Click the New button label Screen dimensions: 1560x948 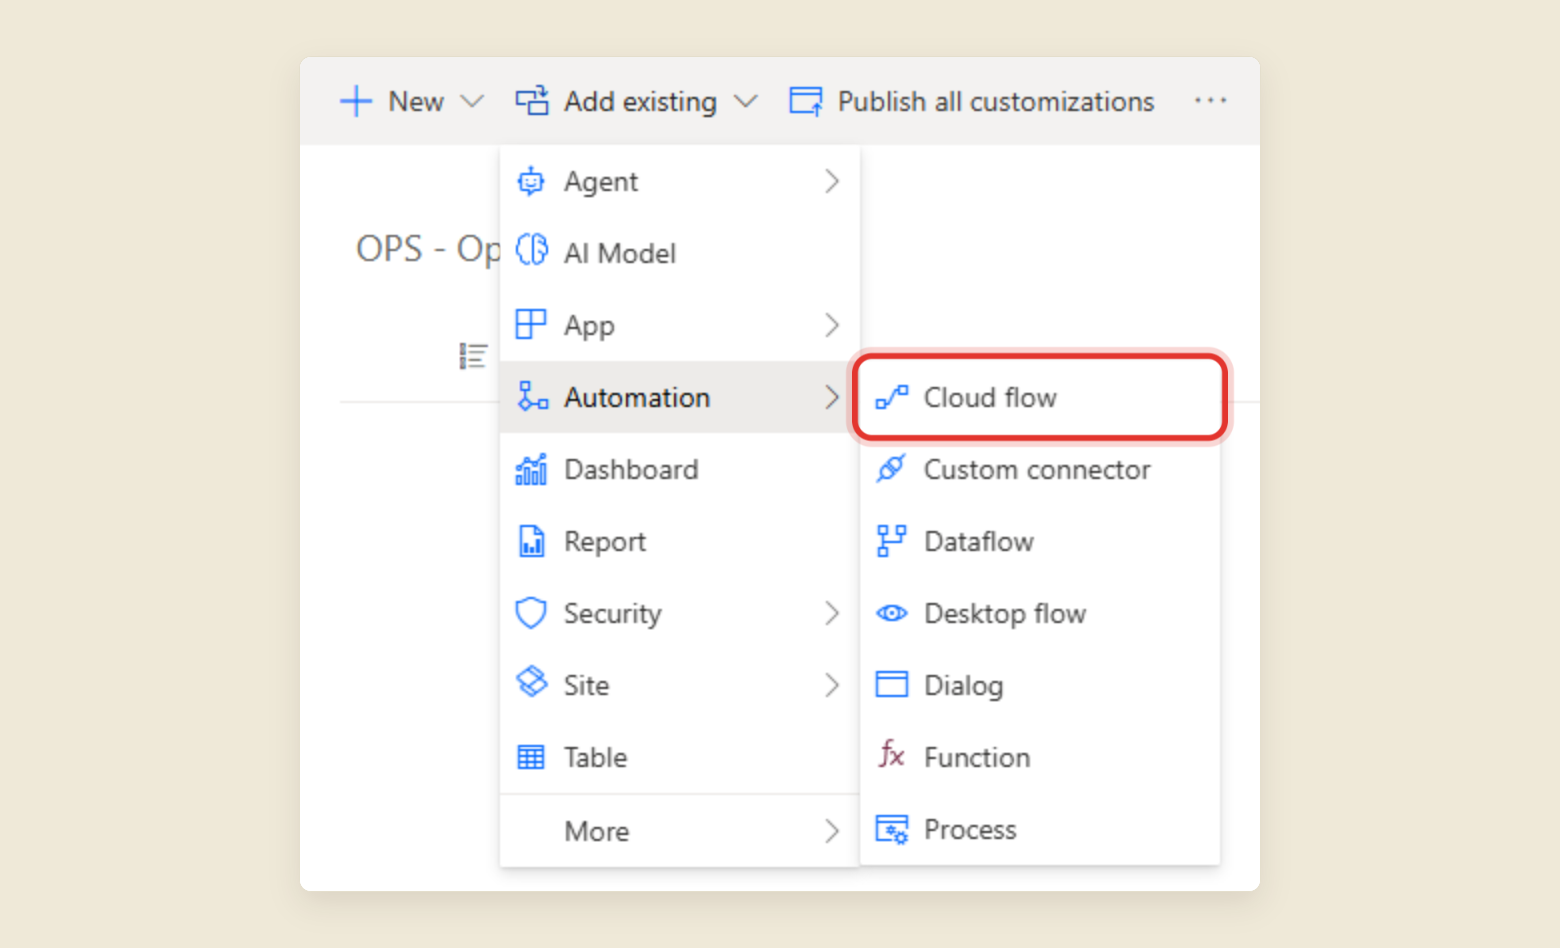(x=416, y=101)
